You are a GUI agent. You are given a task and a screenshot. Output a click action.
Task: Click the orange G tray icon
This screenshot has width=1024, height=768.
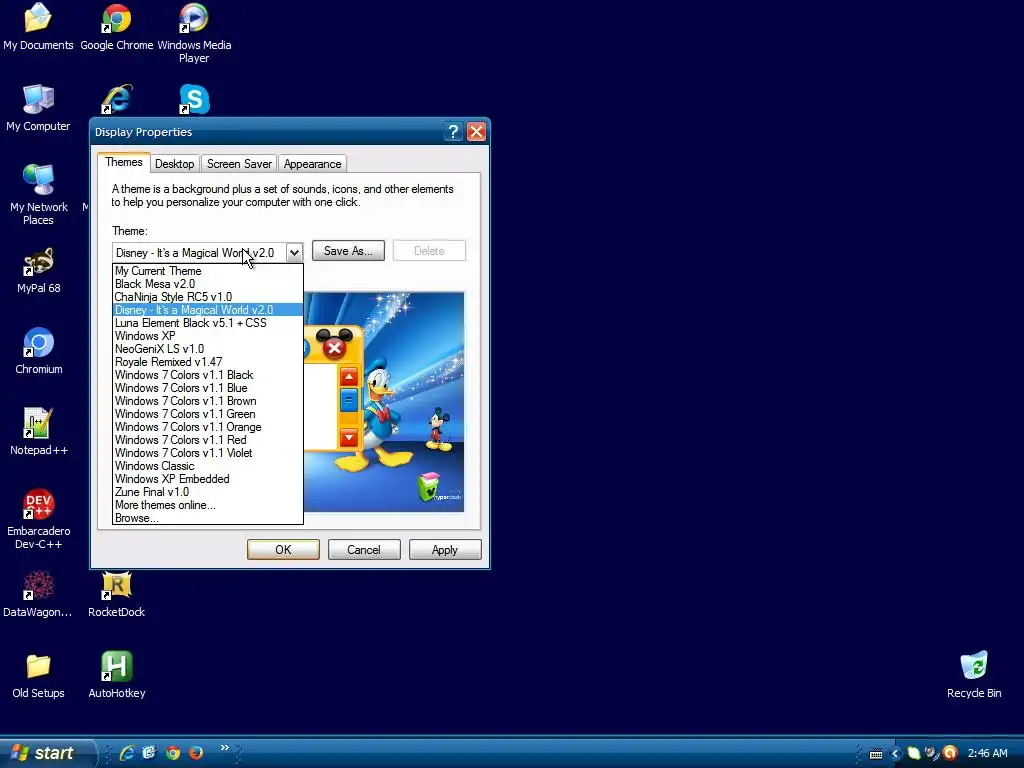950,753
